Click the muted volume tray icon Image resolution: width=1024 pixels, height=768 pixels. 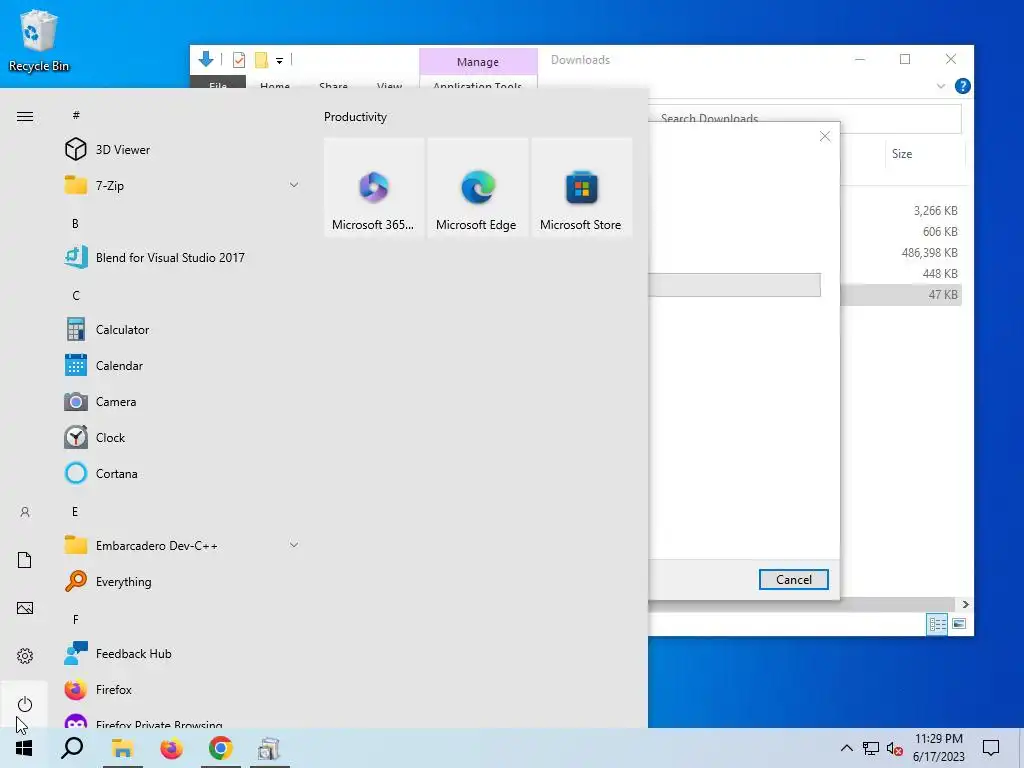click(x=895, y=749)
